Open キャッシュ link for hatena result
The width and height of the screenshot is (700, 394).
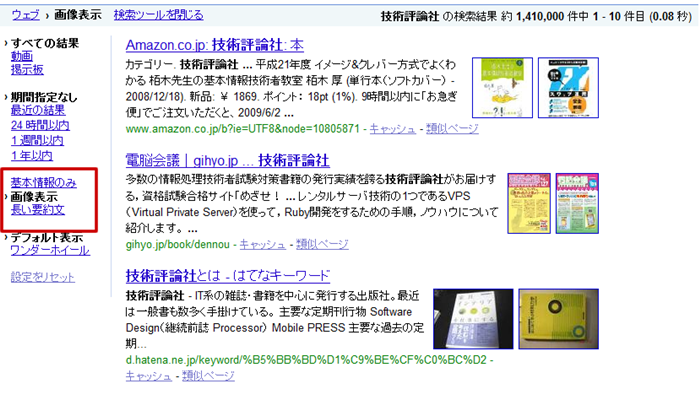[x=149, y=376]
